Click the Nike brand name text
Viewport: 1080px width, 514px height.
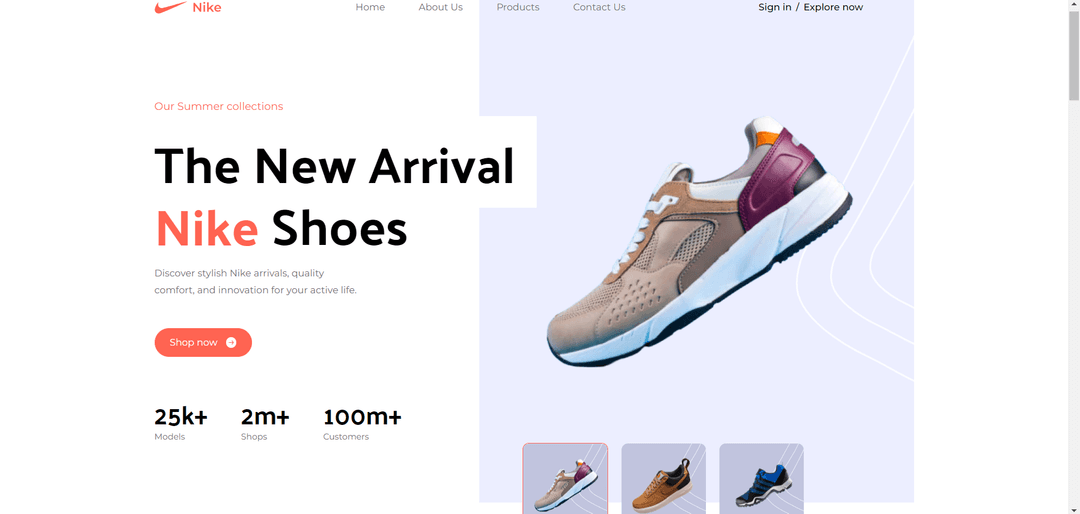click(207, 8)
